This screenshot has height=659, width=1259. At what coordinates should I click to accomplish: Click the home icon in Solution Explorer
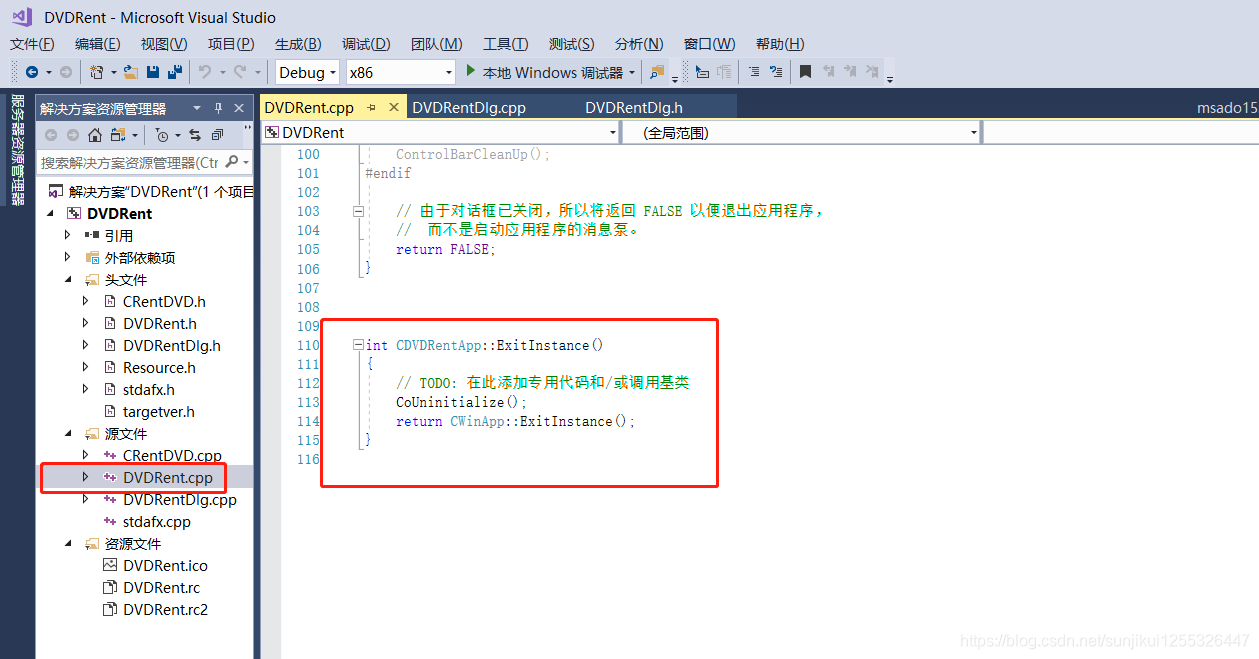coord(95,135)
